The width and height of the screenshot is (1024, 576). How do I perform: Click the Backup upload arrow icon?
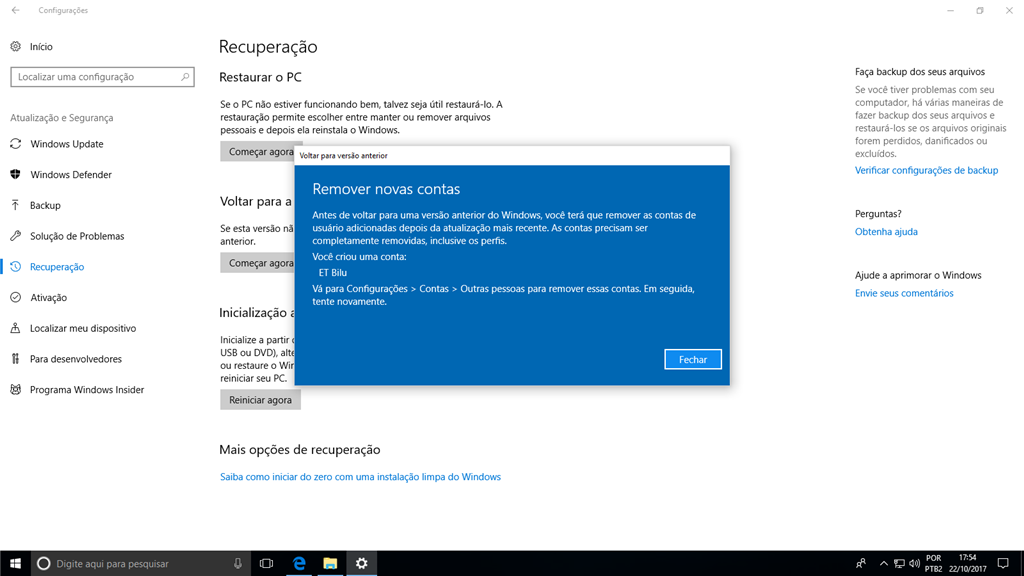tap(16, 205)
